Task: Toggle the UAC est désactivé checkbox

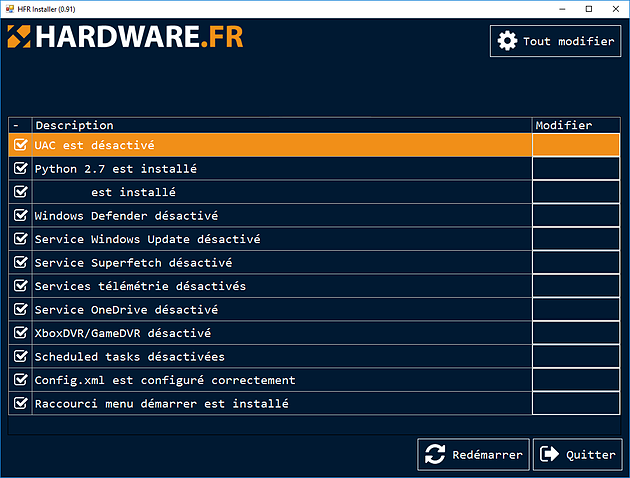Action: click(x=20, y=145)
